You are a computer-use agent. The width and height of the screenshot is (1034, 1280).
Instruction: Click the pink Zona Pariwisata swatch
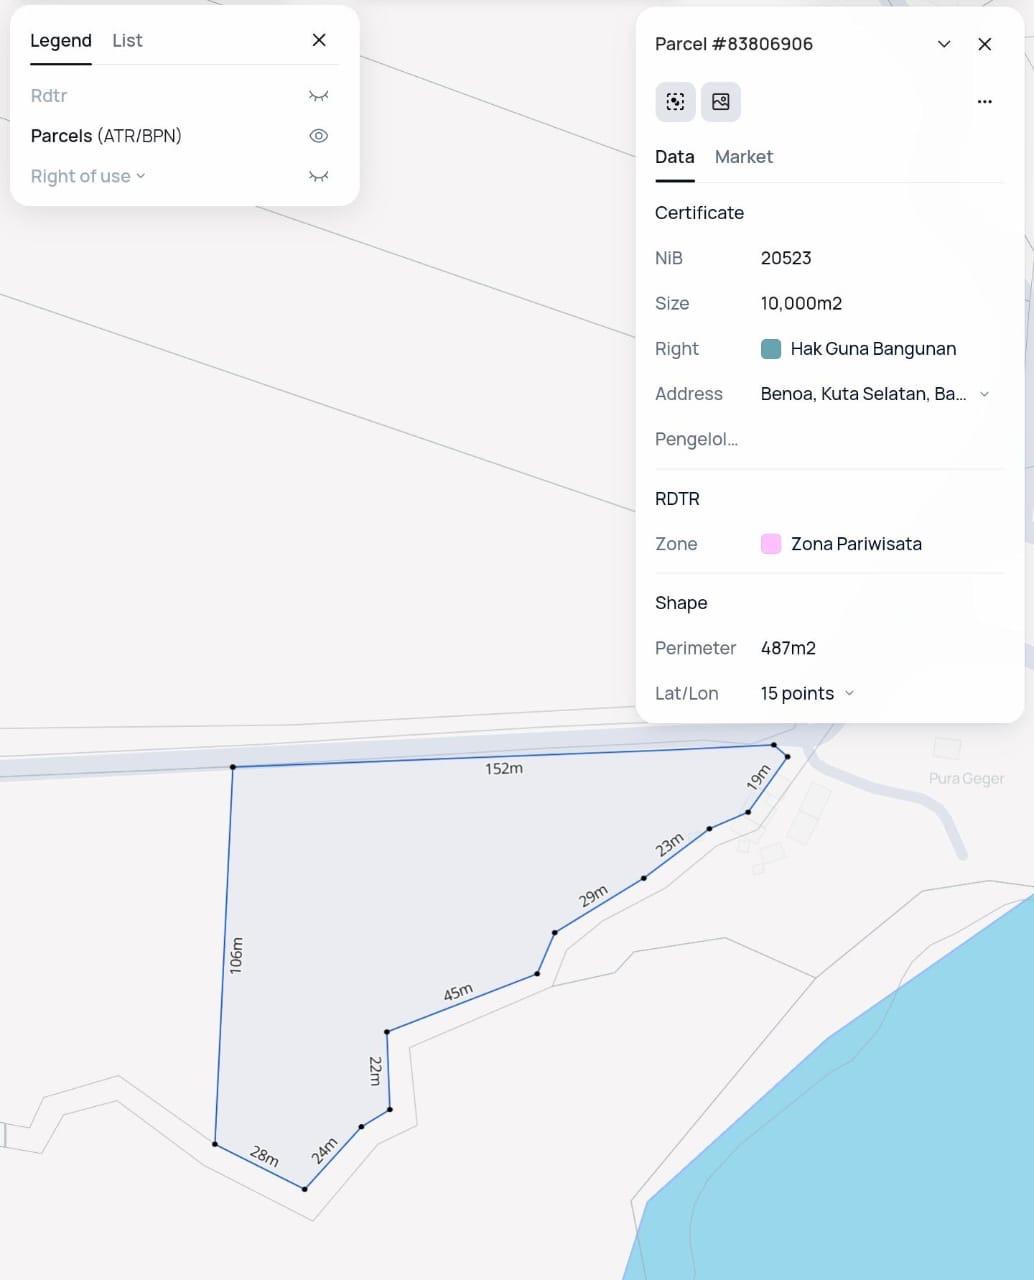click(x=771, y=544)
